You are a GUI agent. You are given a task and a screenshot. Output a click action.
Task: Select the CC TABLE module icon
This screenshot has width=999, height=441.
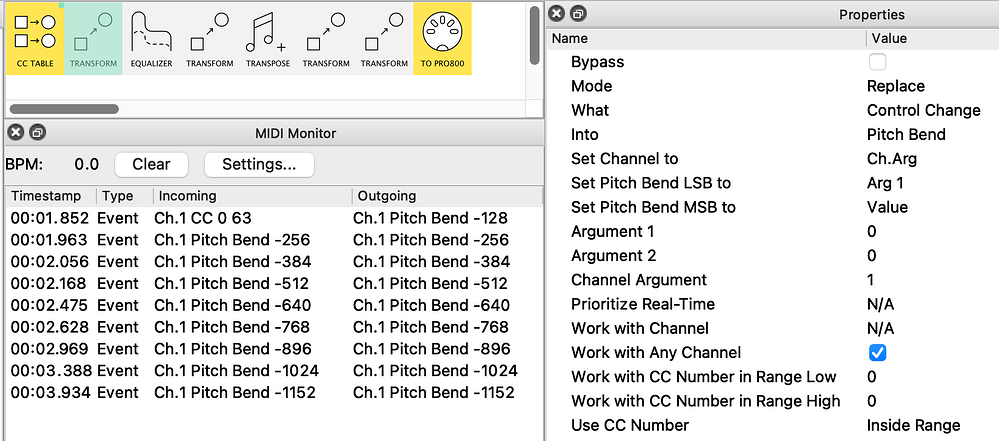pos(35,38)
